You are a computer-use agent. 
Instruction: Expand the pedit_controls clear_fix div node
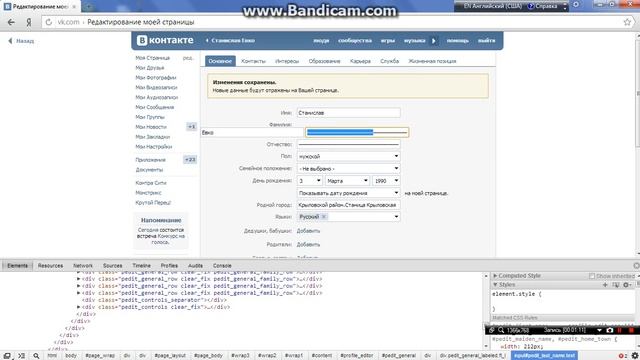tap(78, 307)
